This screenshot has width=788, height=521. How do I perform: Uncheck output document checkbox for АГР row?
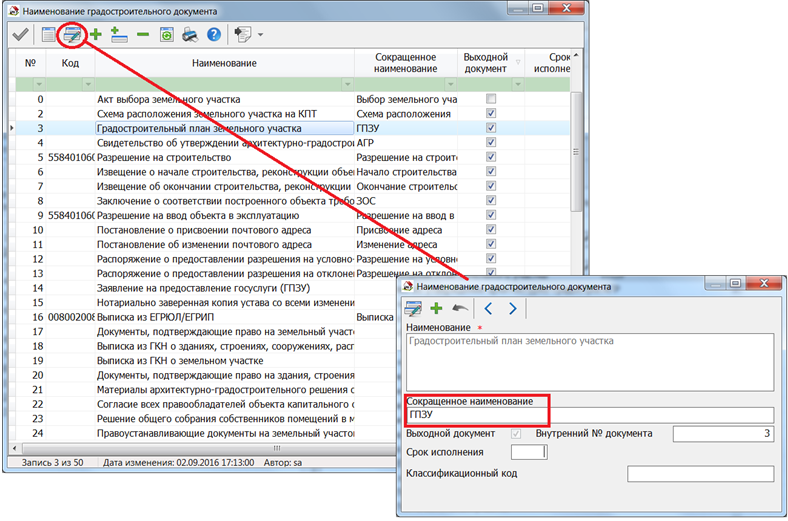(490, 143)
